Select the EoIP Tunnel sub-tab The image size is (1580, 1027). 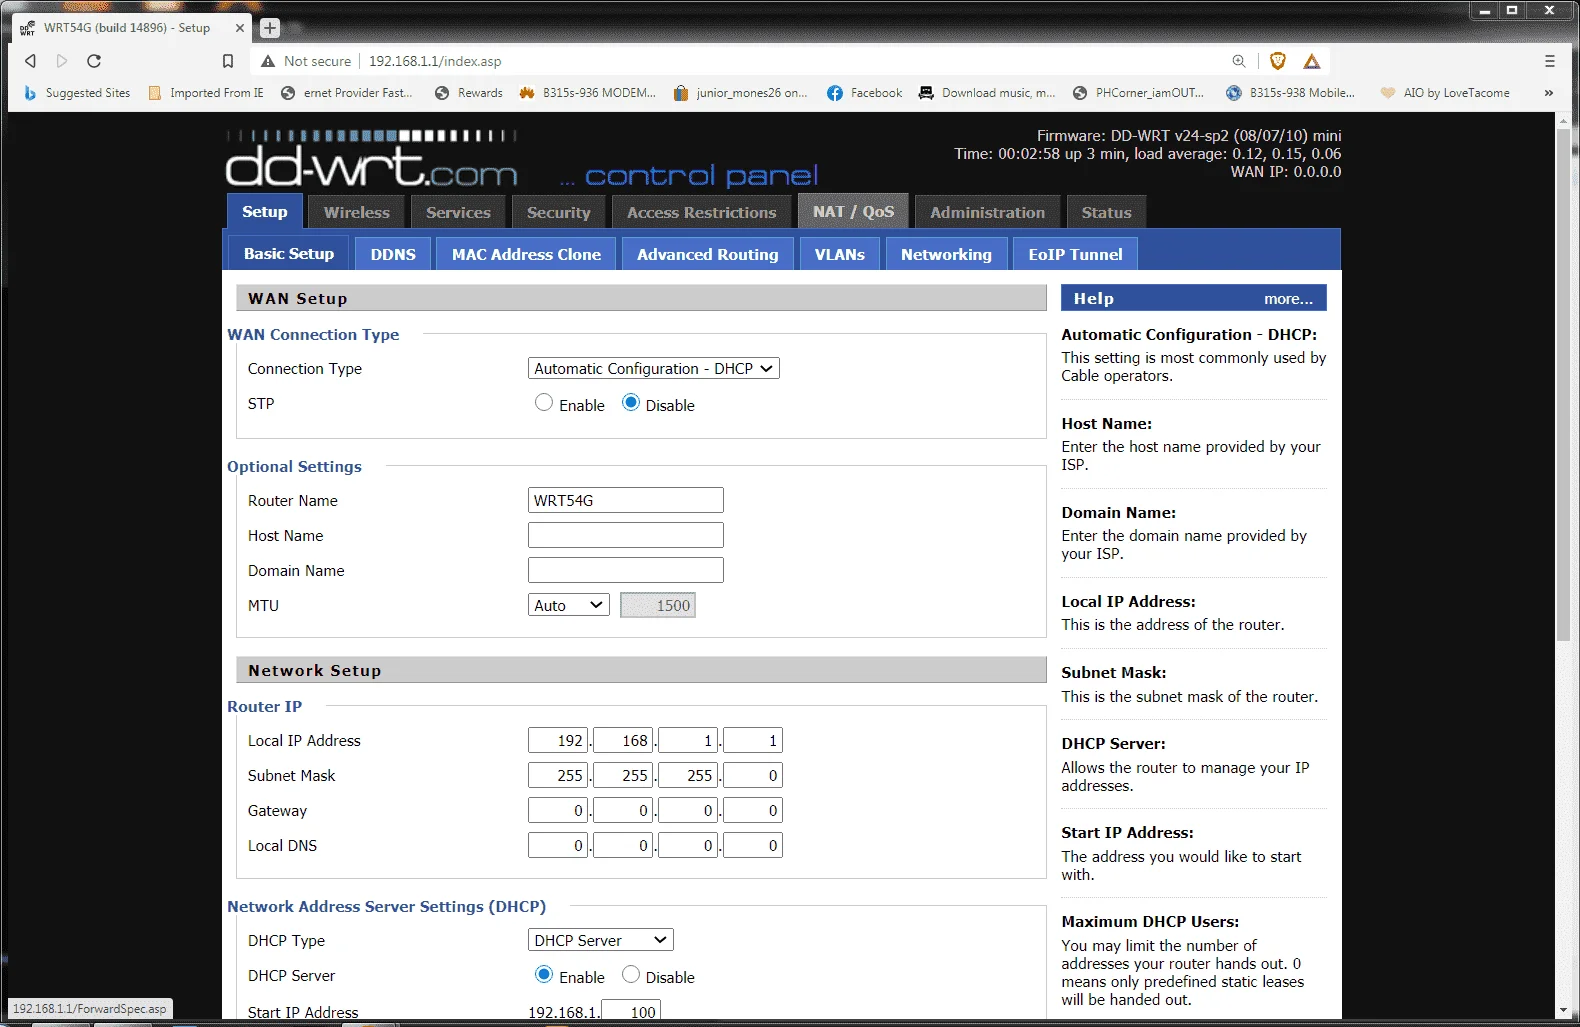tap(1076, 255)
